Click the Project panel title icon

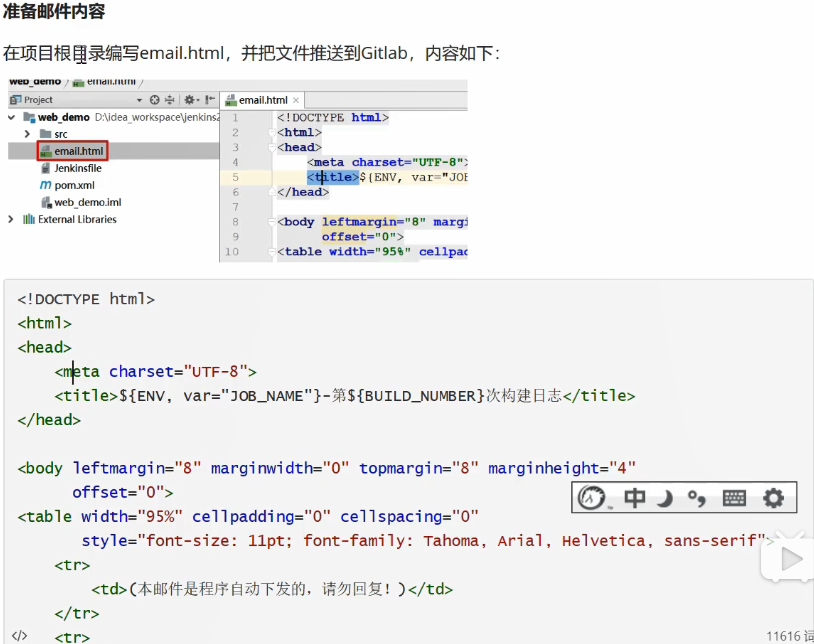(x=16, y=99)
